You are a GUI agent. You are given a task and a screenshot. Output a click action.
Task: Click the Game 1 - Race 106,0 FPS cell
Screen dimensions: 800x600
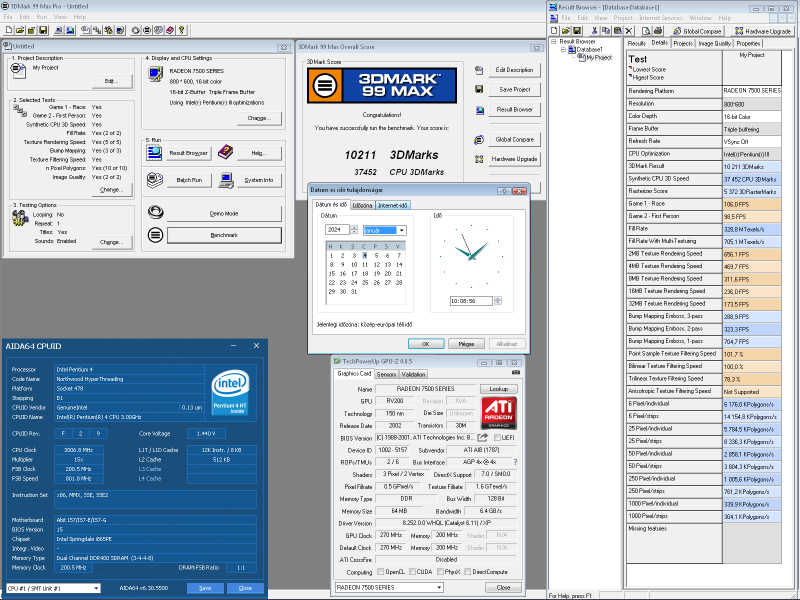click(752, 204)
